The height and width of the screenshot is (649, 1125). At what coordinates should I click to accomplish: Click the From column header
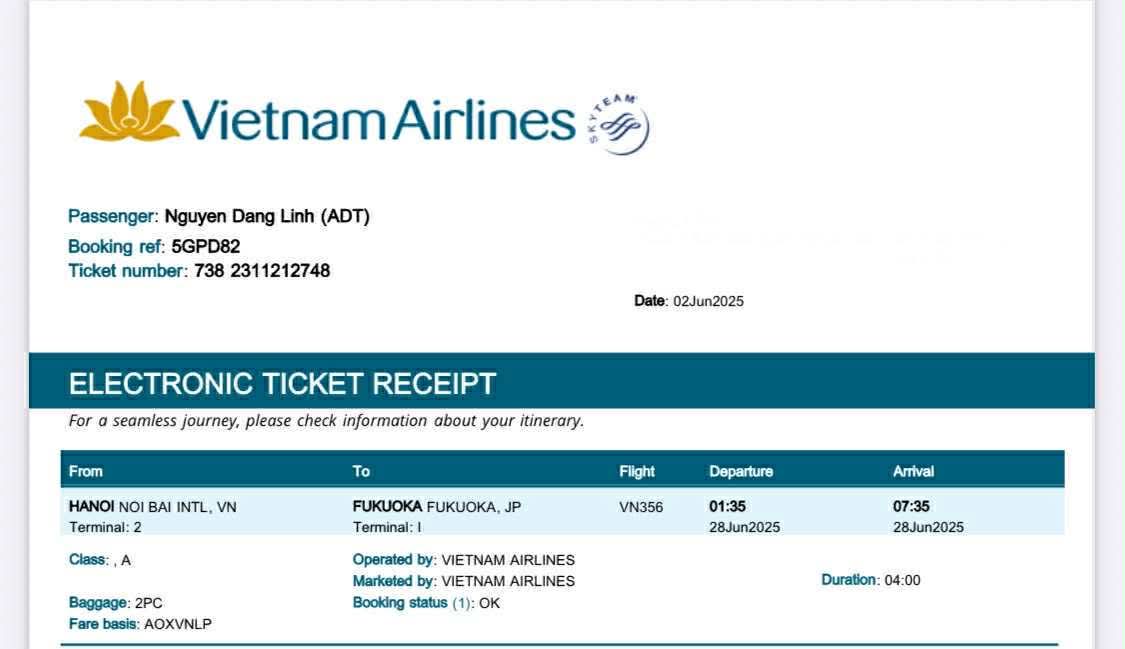pos(86,471)
